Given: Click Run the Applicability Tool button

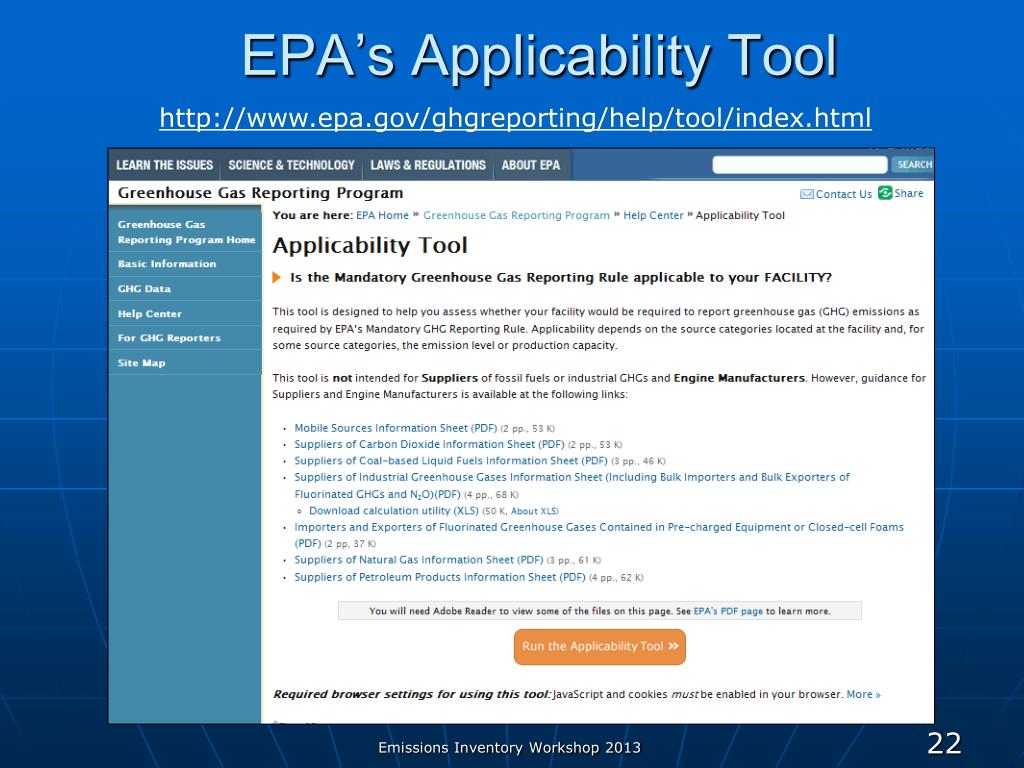Looking at the screenshot, I should 600,647.
